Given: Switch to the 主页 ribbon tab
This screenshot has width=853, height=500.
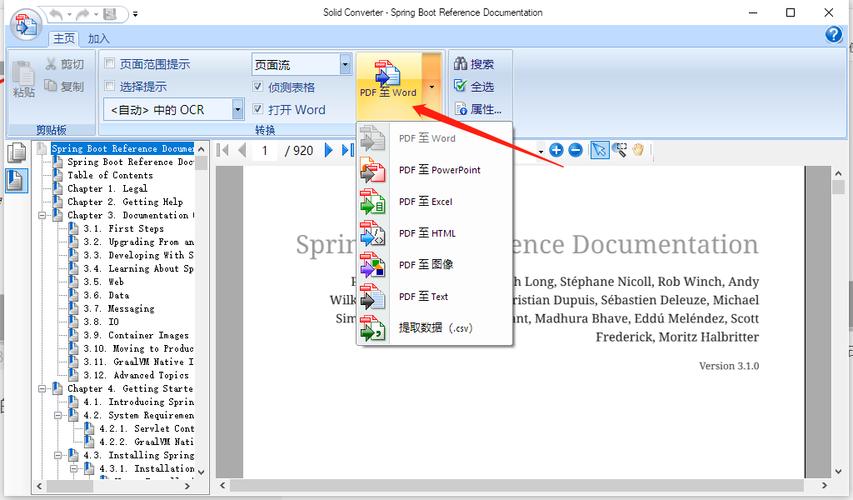Looking at the screenshot, I should point(64,38).
